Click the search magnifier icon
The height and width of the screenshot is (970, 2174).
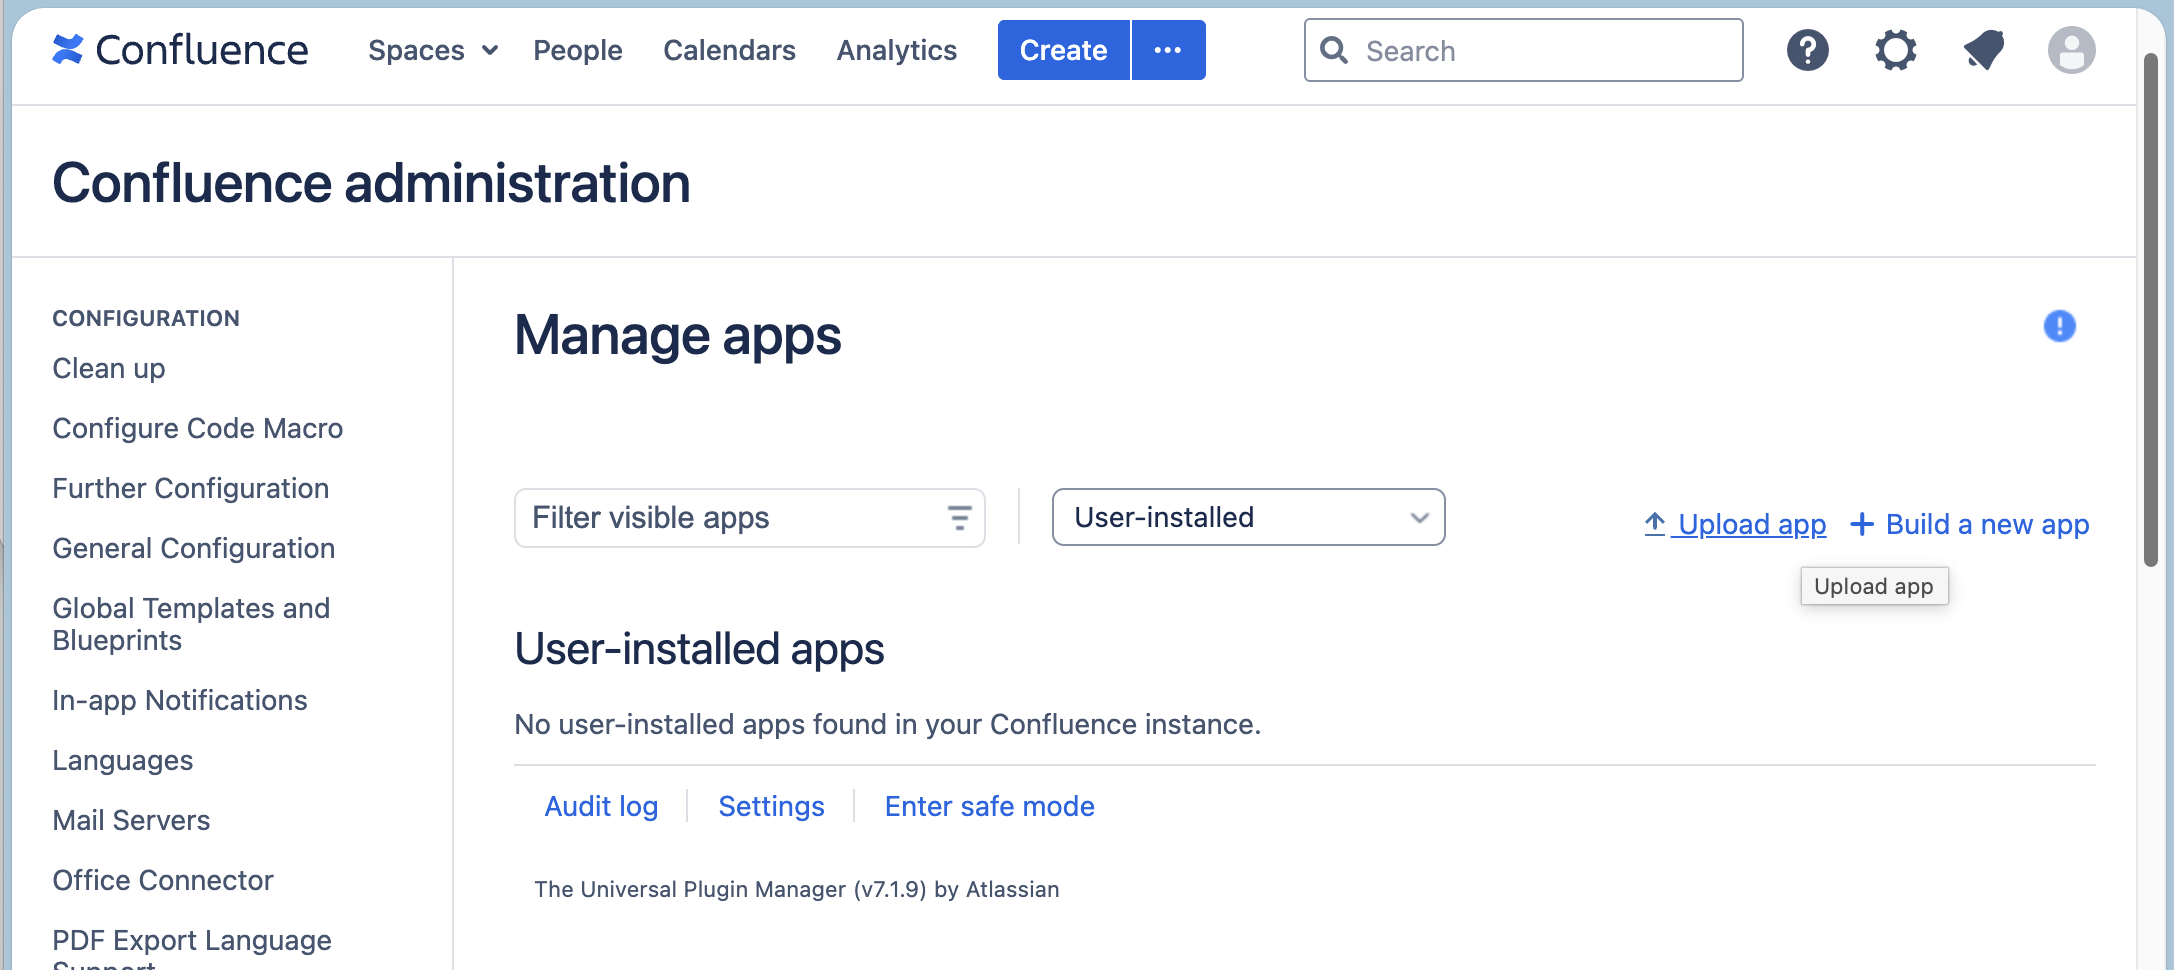point(1334,50)
